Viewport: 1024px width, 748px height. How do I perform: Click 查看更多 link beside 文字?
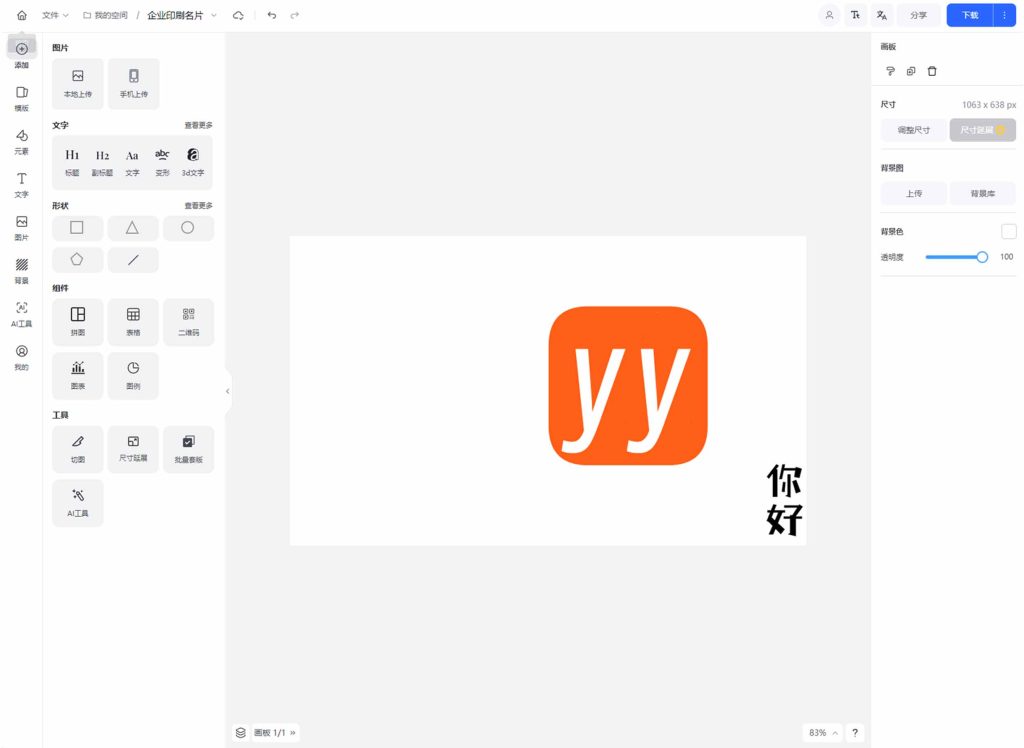(x=198, y=125)
